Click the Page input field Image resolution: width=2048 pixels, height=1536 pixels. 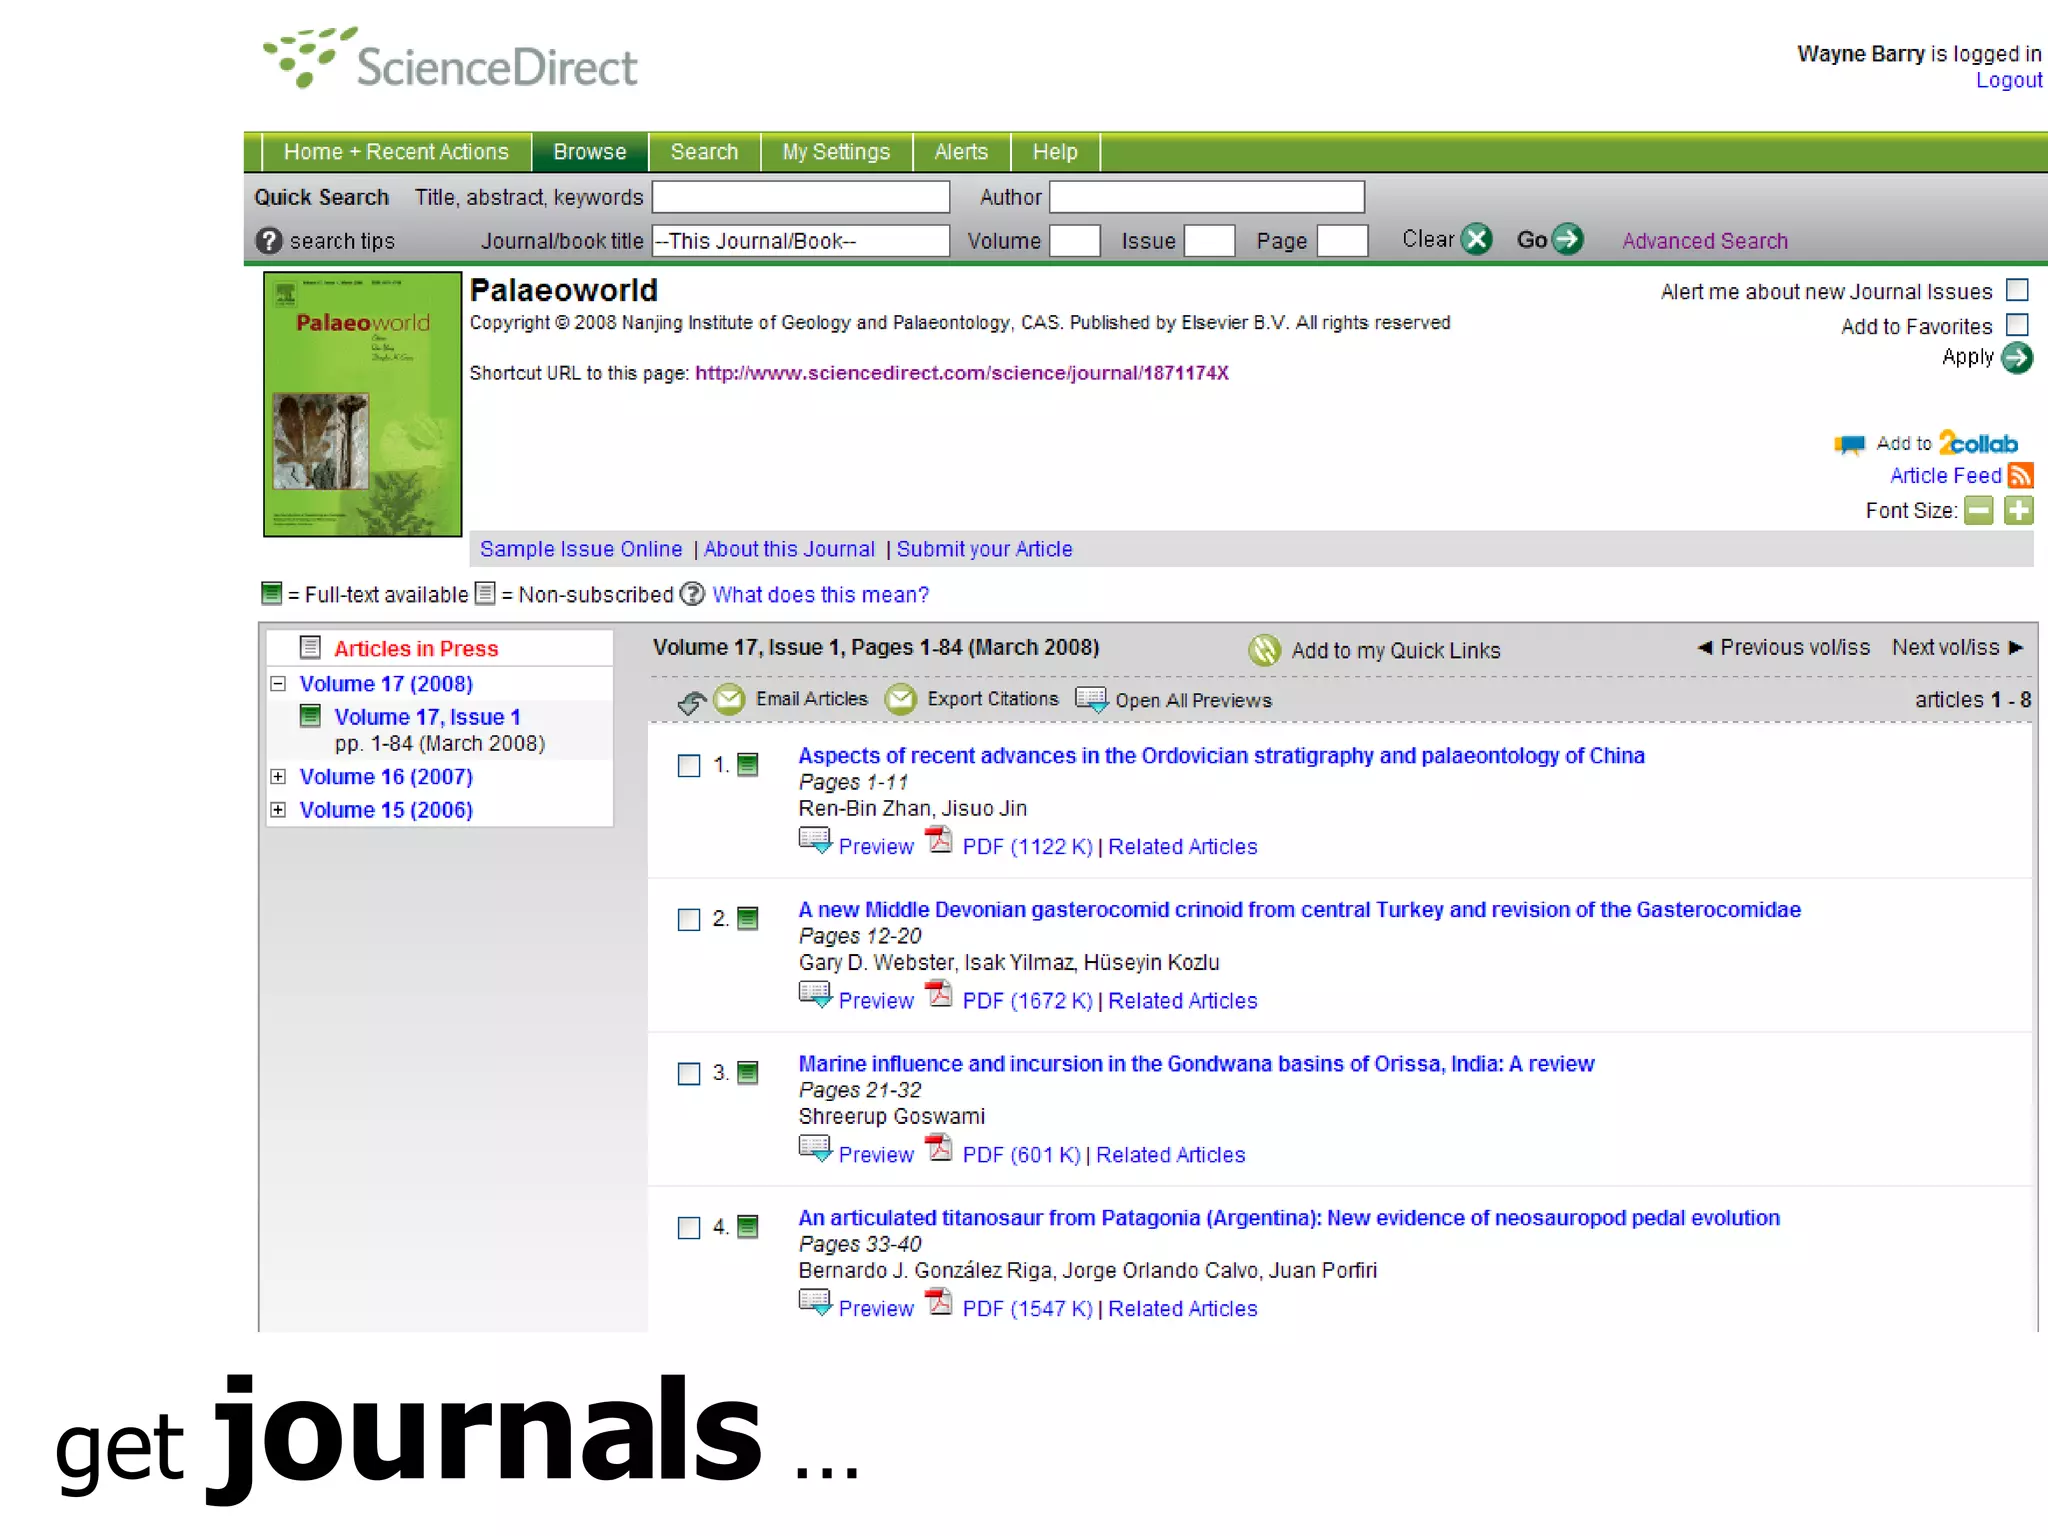pos(1343,241)
